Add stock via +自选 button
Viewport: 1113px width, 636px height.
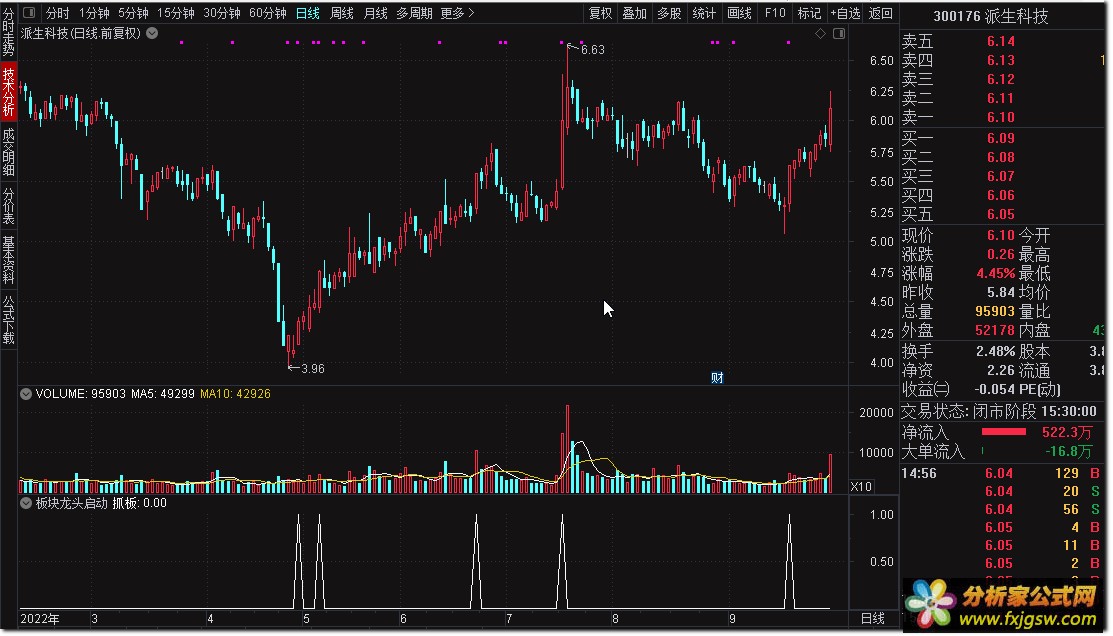click(x=845, y=13)
